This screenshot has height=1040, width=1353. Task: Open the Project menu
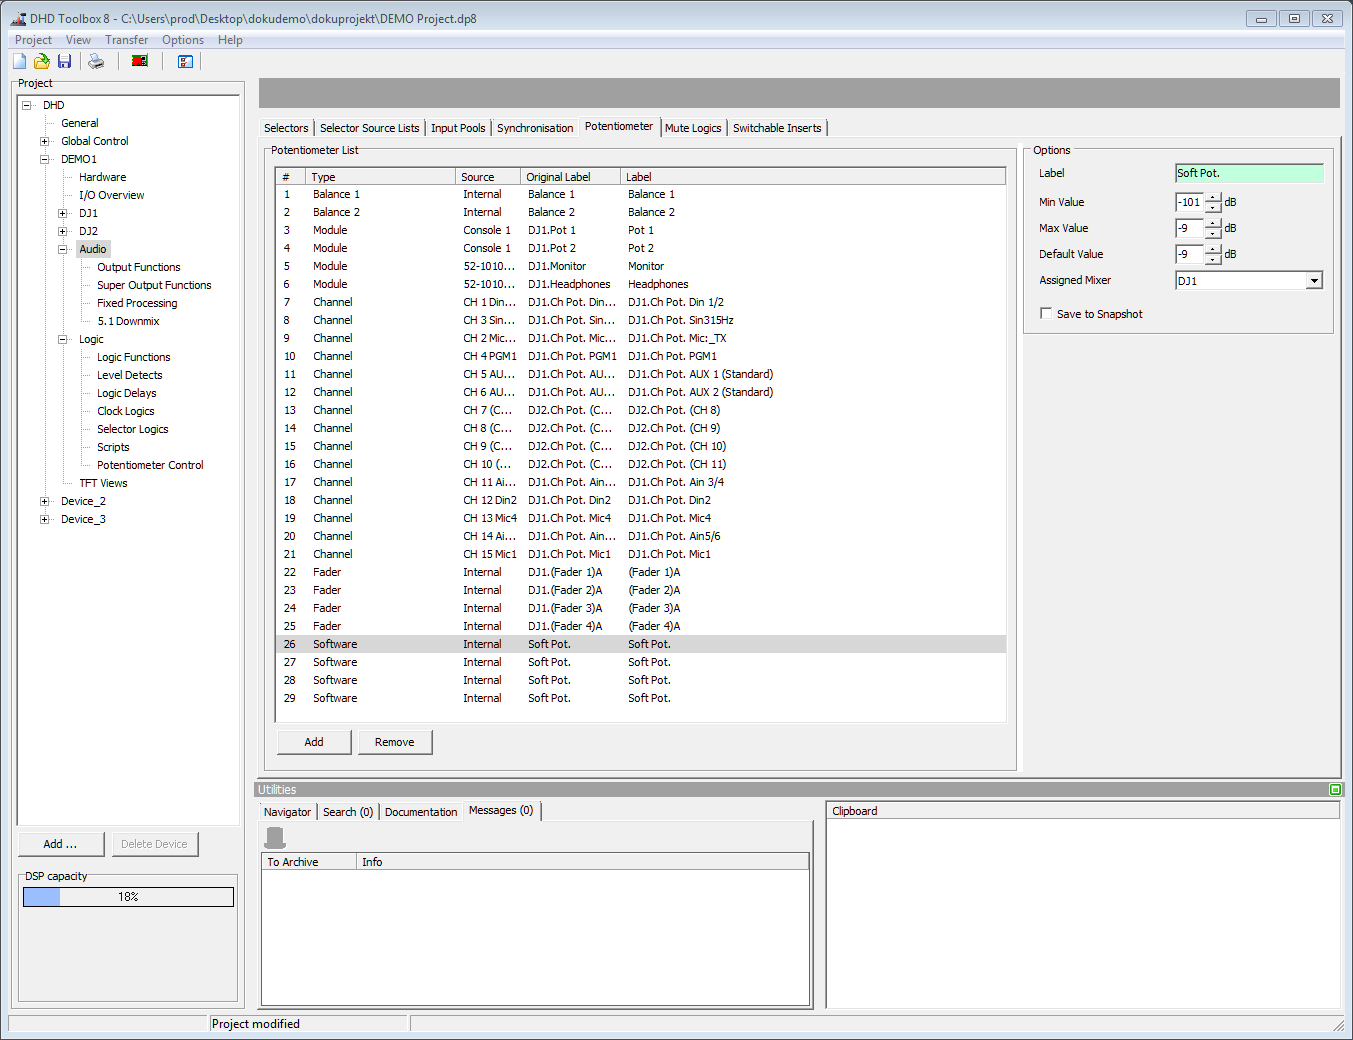click(33, 40)
